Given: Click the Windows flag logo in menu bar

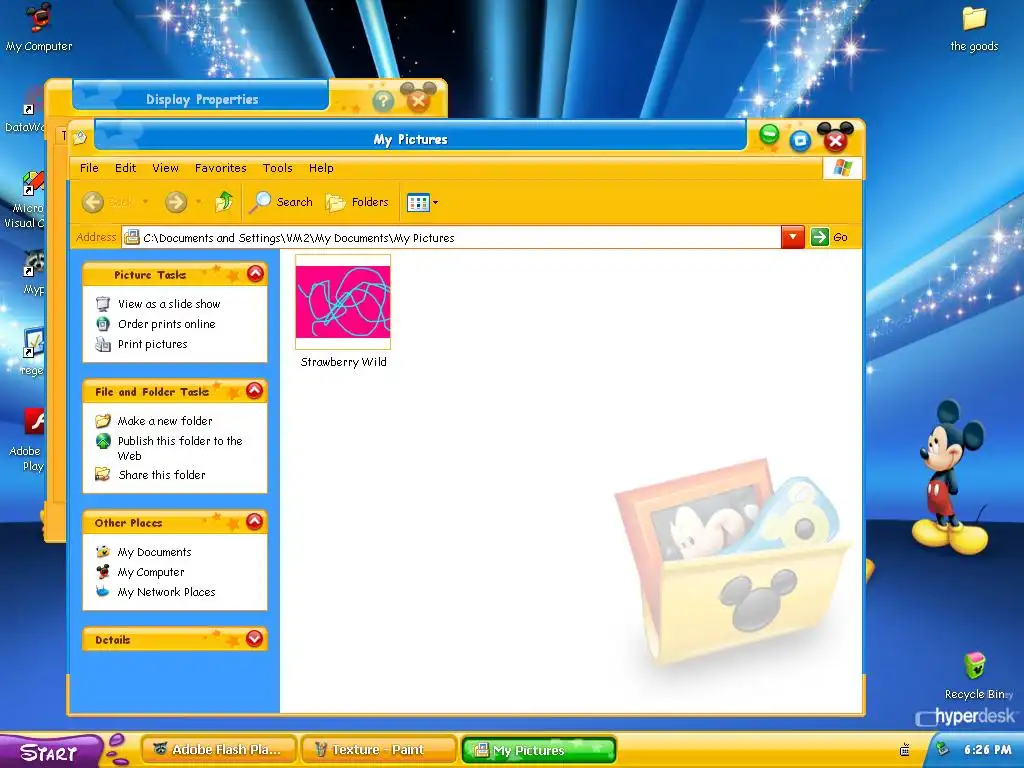Looking at the screenshot, I should 842,168.
